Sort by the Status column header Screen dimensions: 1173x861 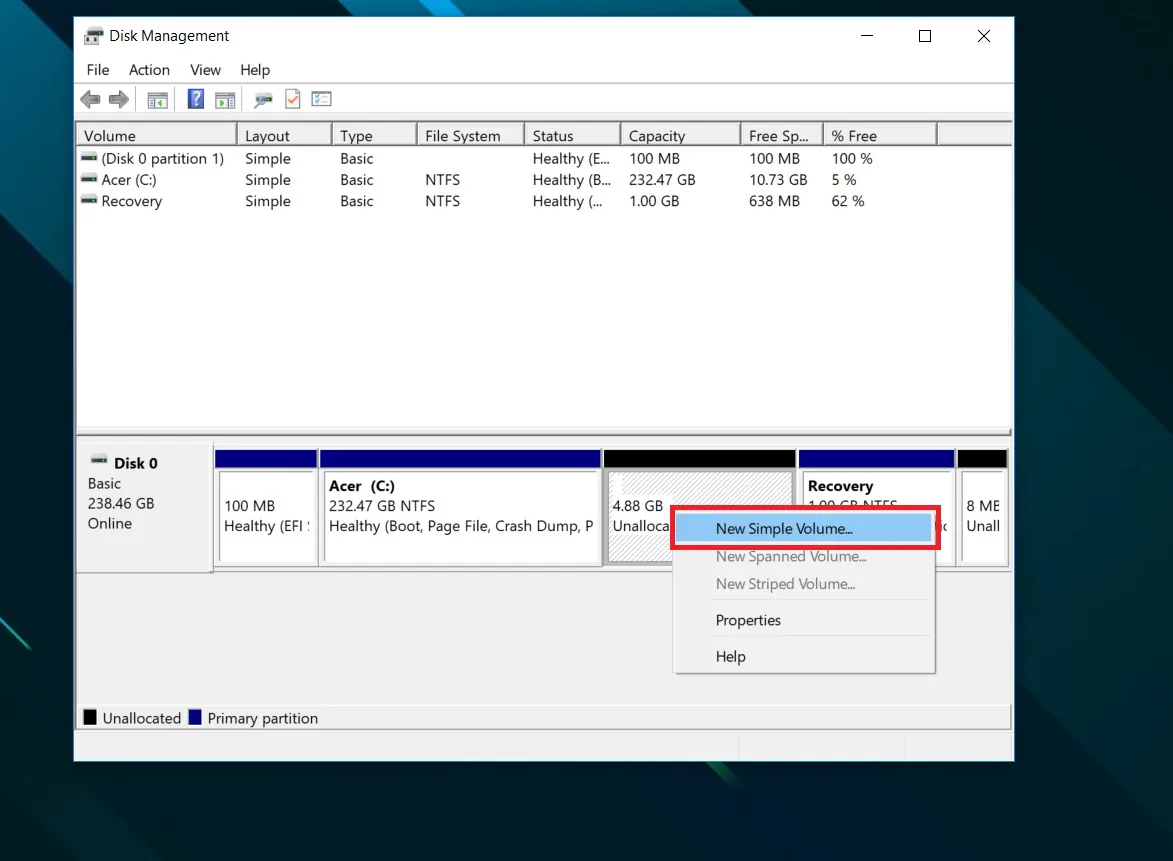572,135
